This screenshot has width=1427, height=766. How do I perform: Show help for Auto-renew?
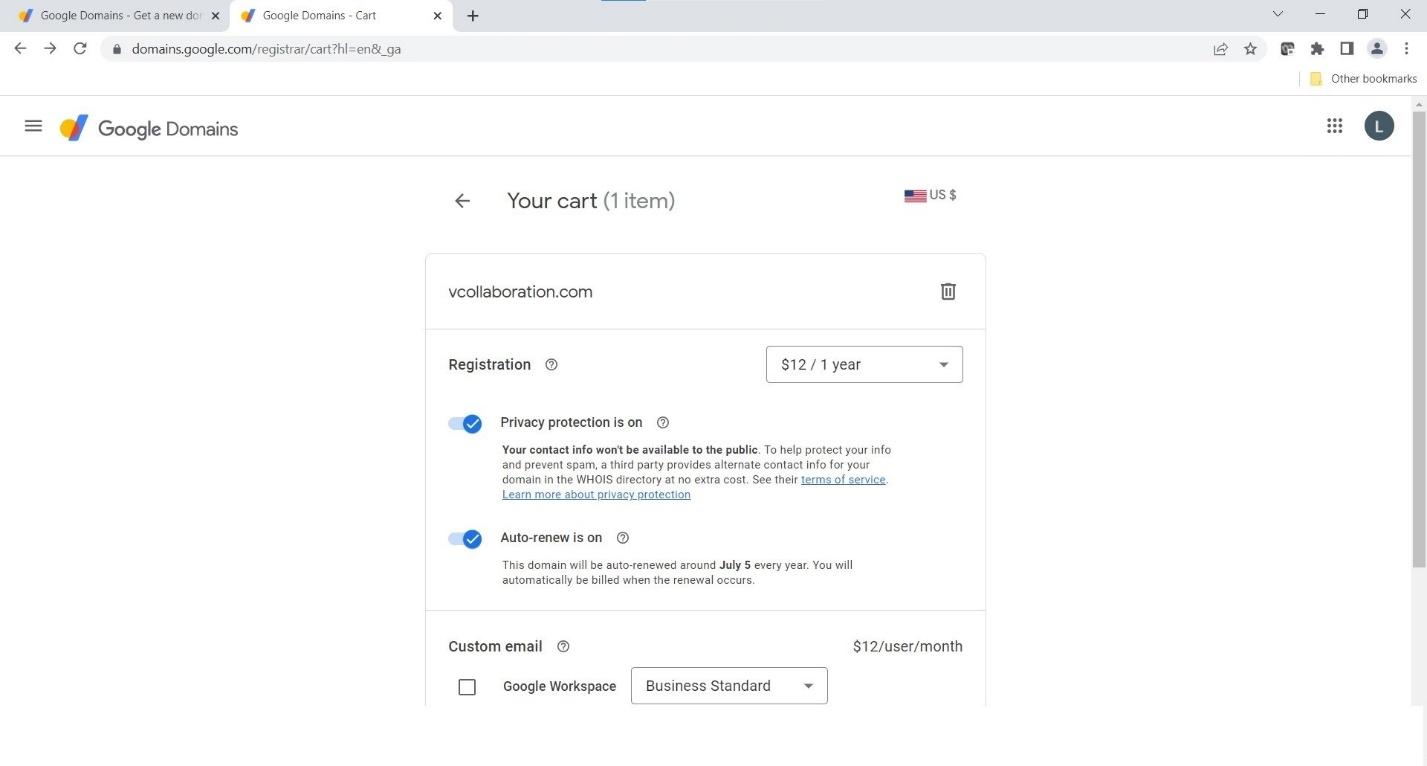pos(622,538)
